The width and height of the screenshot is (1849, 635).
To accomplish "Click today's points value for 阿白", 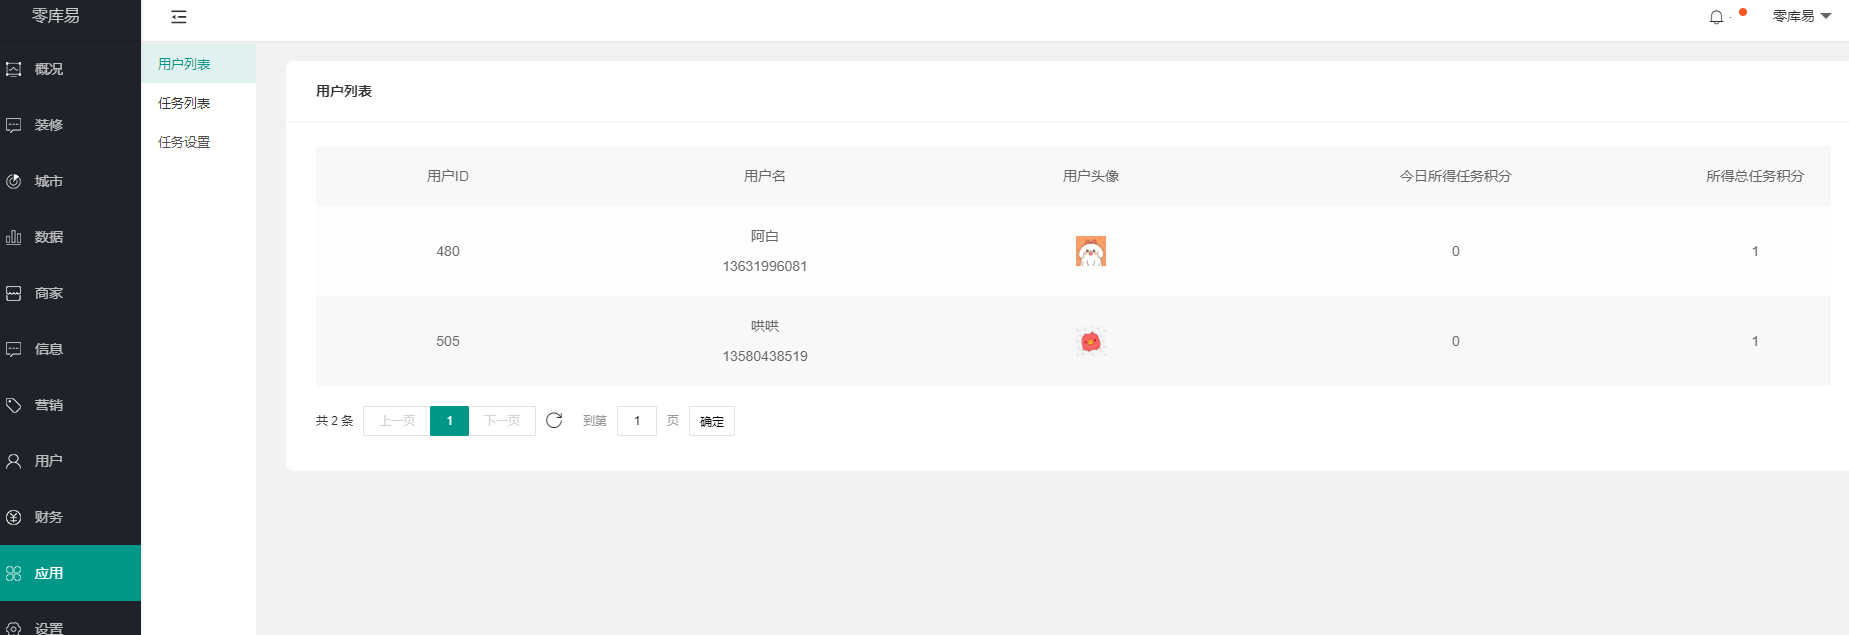I will click(x=1456, y=251).
